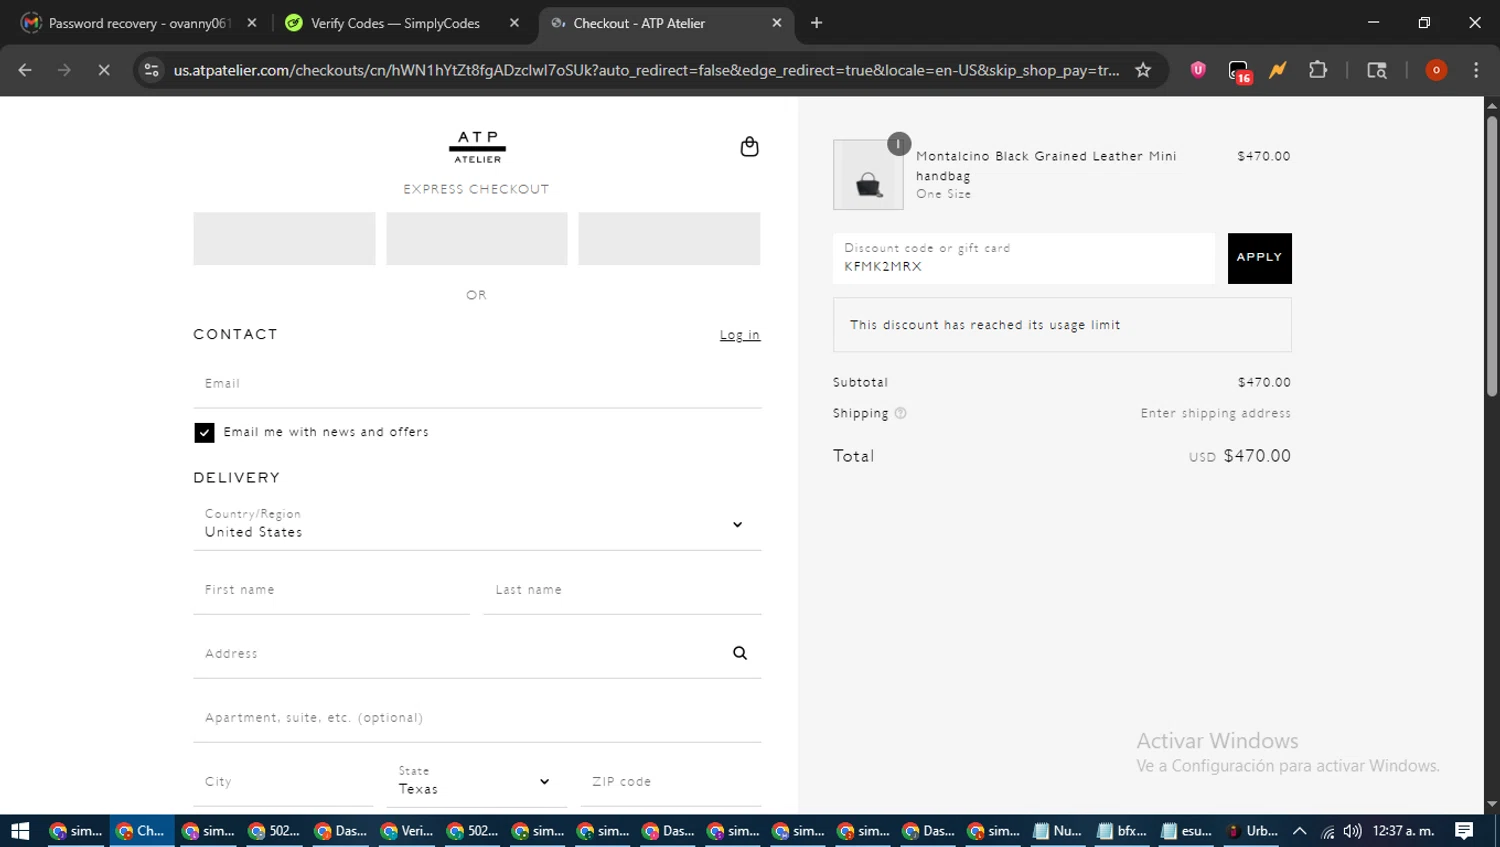Screen dimensions: 1500x847
Task: Open the shopping bag cart icon
Action: coord(749,147)
